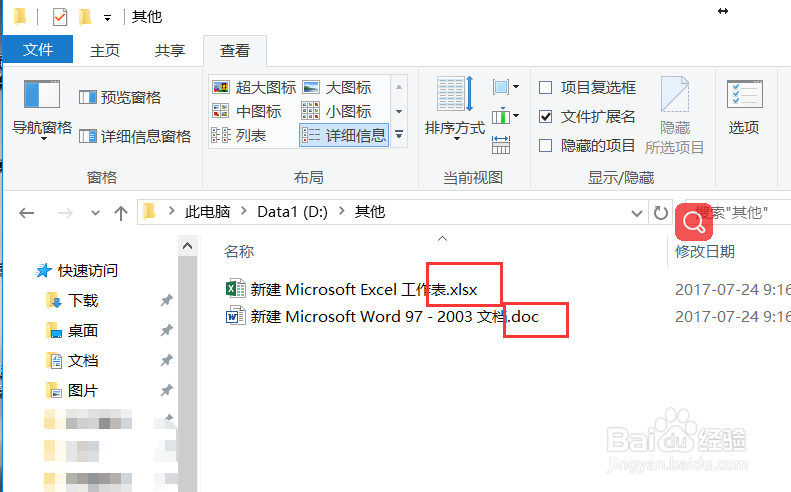Sort by Date modified (修改日期) column header

(x=705, y=251)
